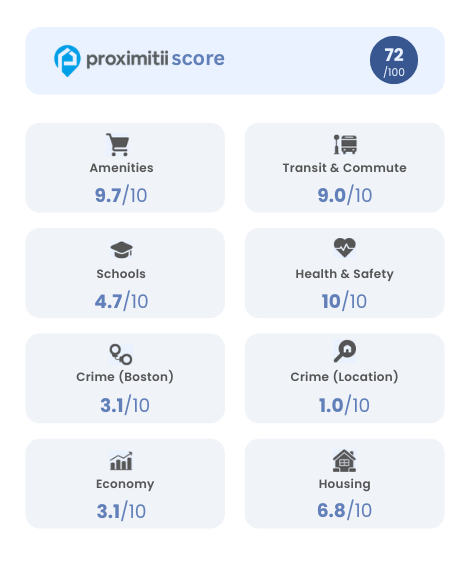The width and height of the screenshot is (470, 570).
Task: Open the proximitii score title text
Action: (x=156, y=59)
